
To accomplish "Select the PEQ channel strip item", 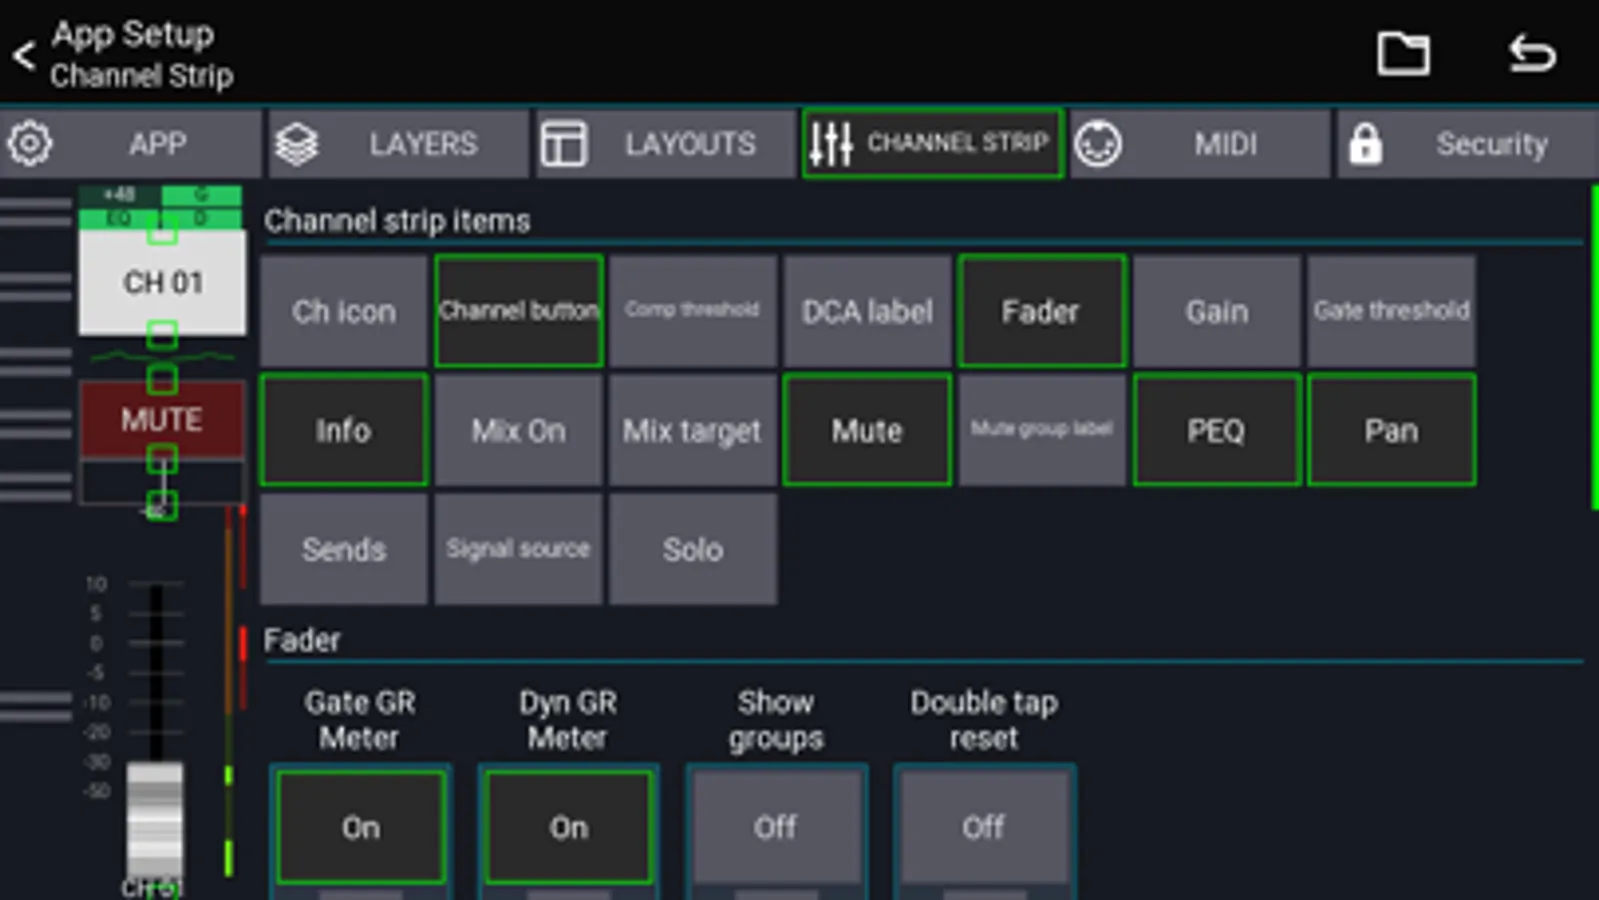I will [x=1217, y=430].
